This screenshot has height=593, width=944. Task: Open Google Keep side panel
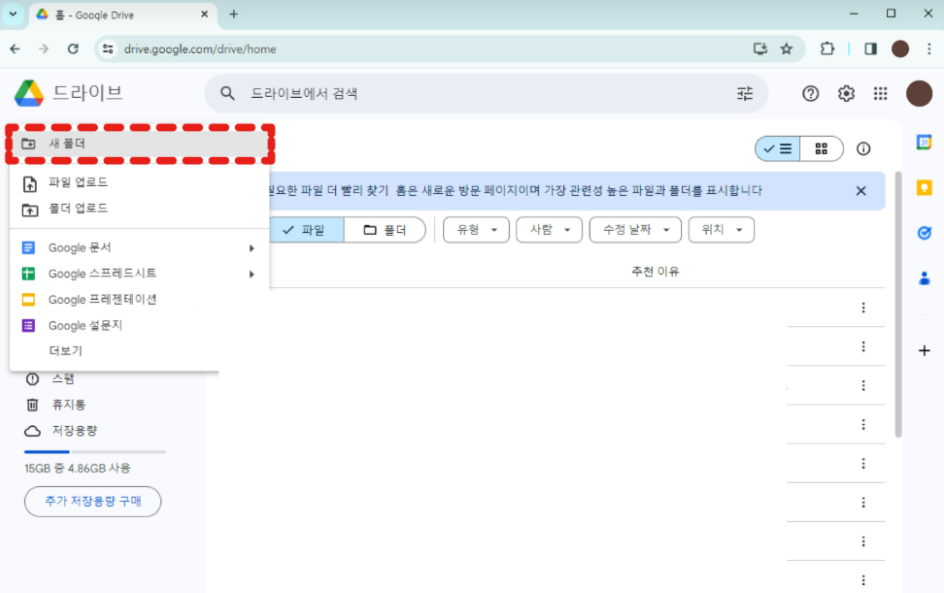pos(924,188)
